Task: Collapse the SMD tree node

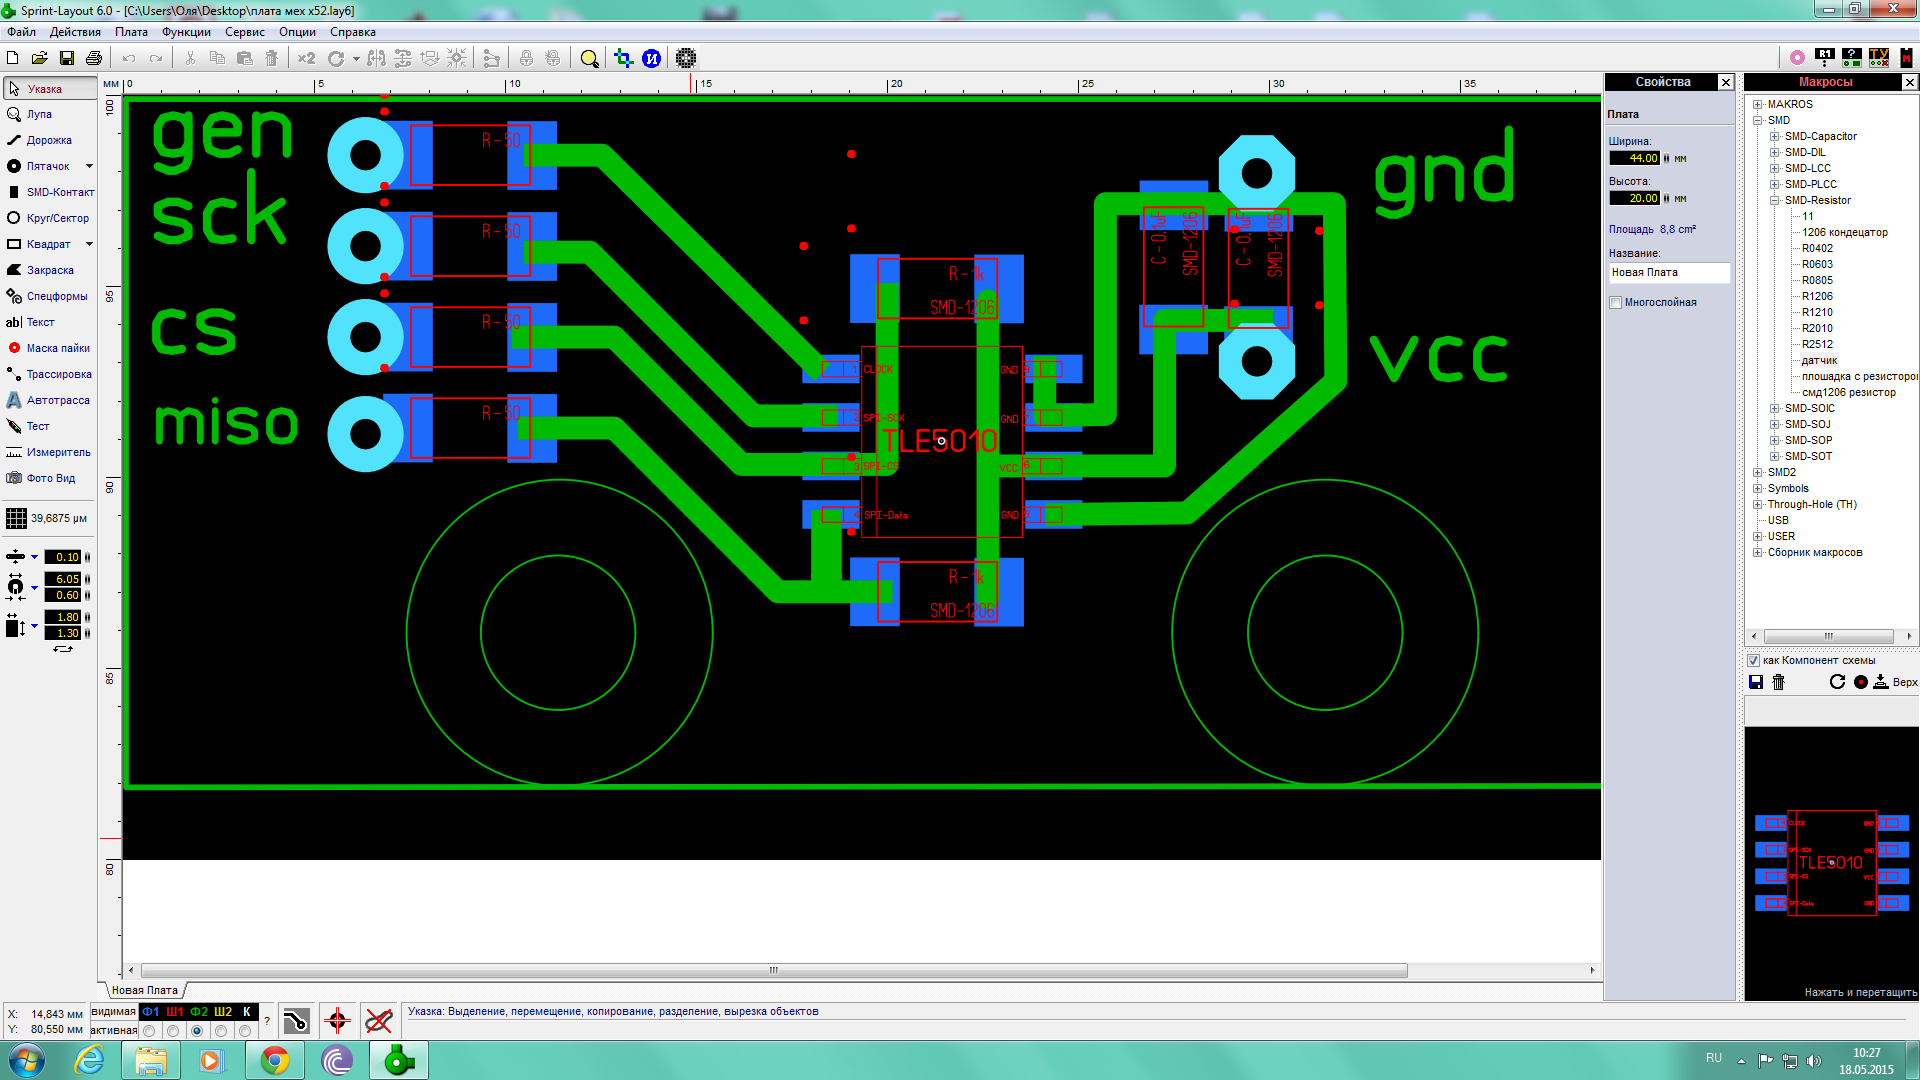Action: coord(1757,120)
